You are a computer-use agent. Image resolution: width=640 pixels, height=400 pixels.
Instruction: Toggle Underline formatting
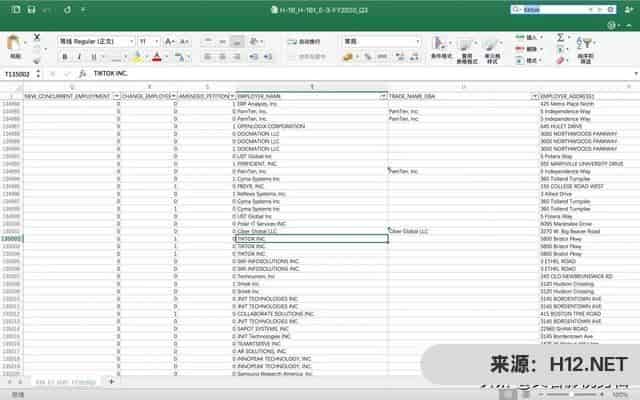94,57
